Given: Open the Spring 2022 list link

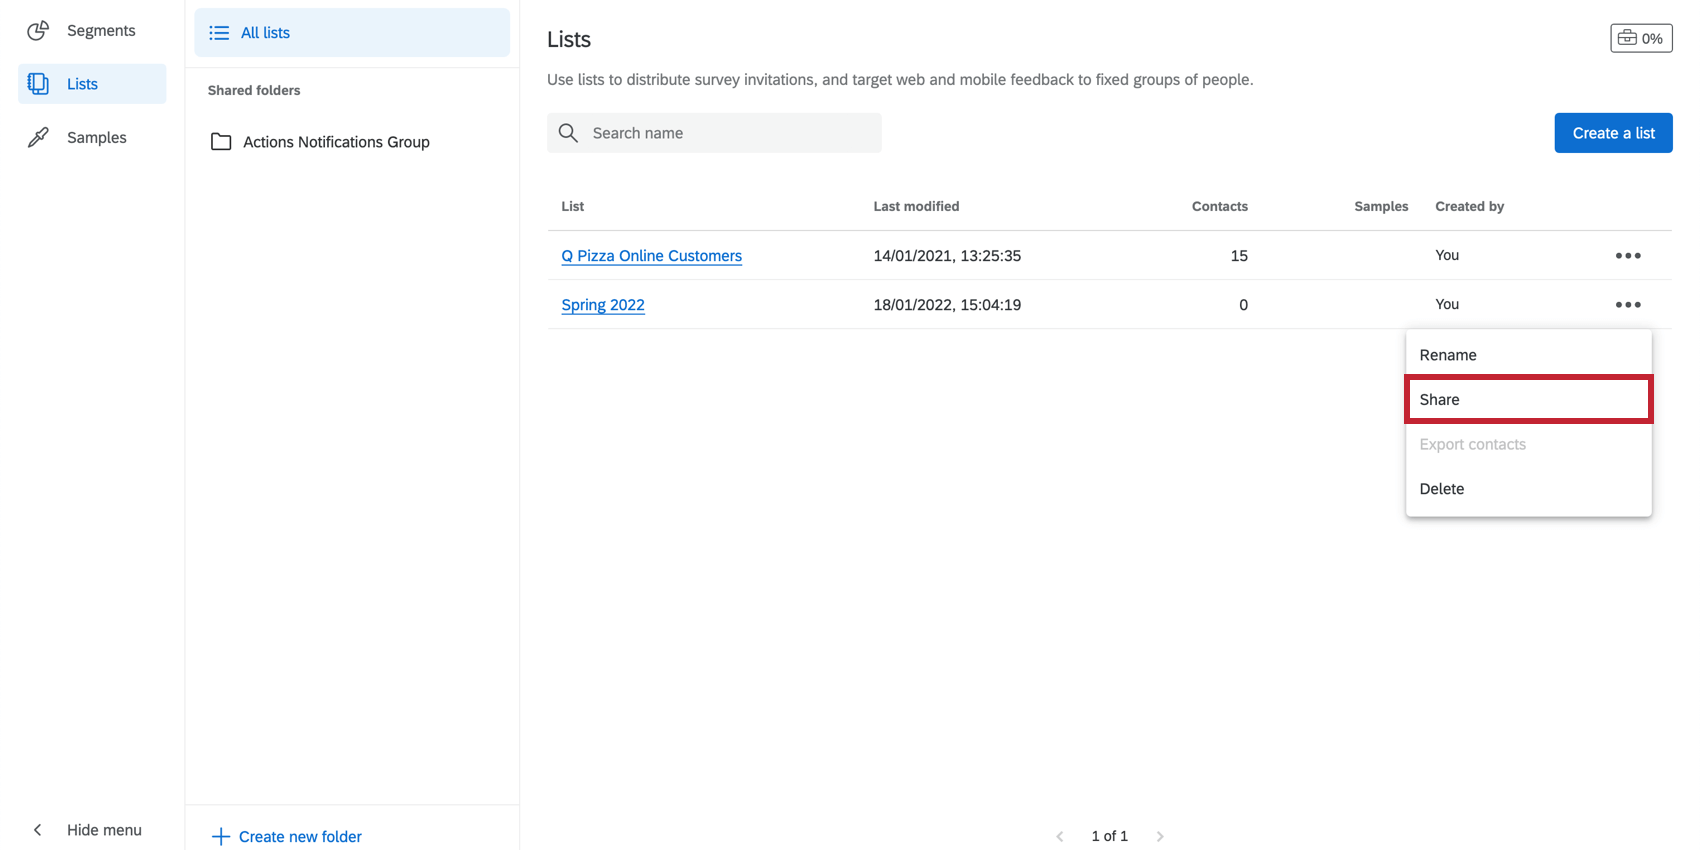Looking at the screenshot, I should click(x=603, y=305).
